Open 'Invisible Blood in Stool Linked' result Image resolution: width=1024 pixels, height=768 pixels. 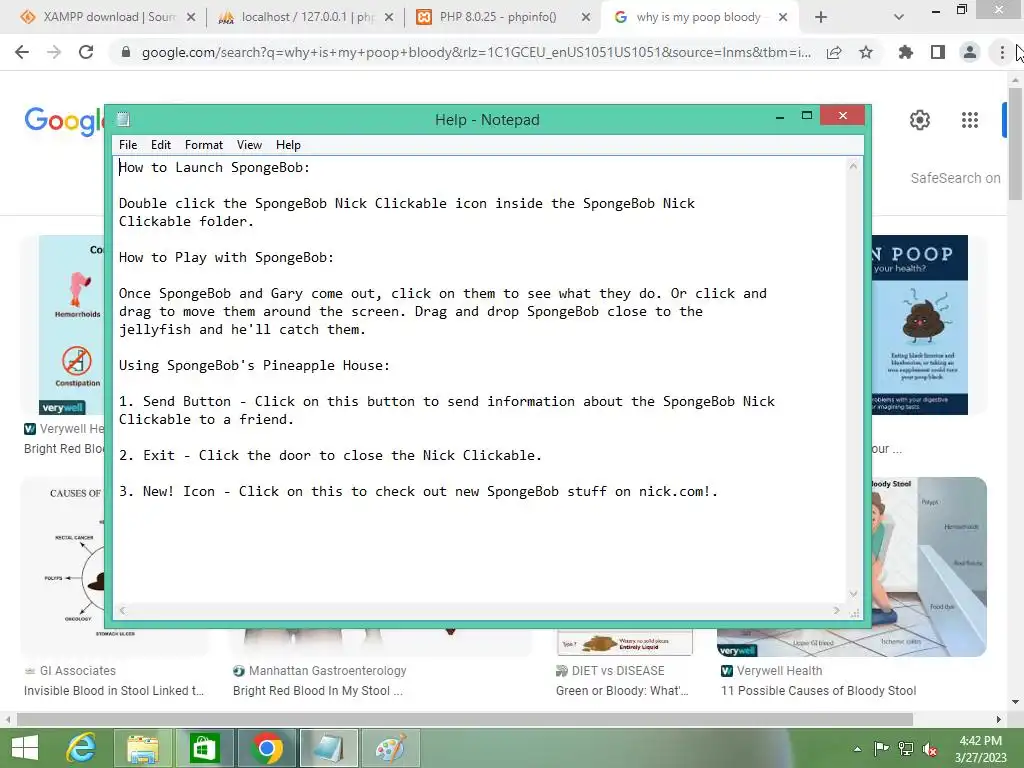[x=114, y=691]
